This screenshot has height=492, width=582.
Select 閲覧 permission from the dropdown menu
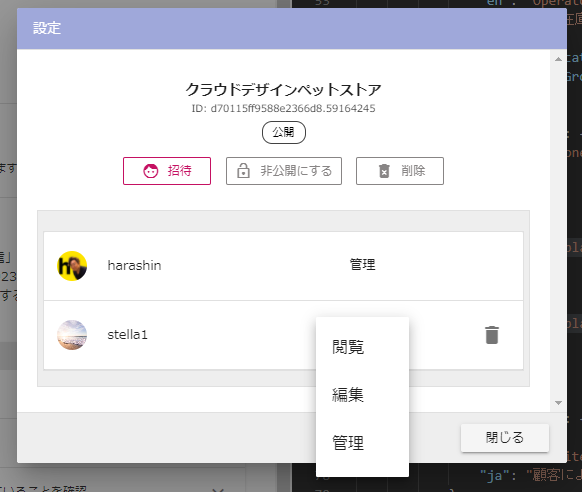[348, 347]
